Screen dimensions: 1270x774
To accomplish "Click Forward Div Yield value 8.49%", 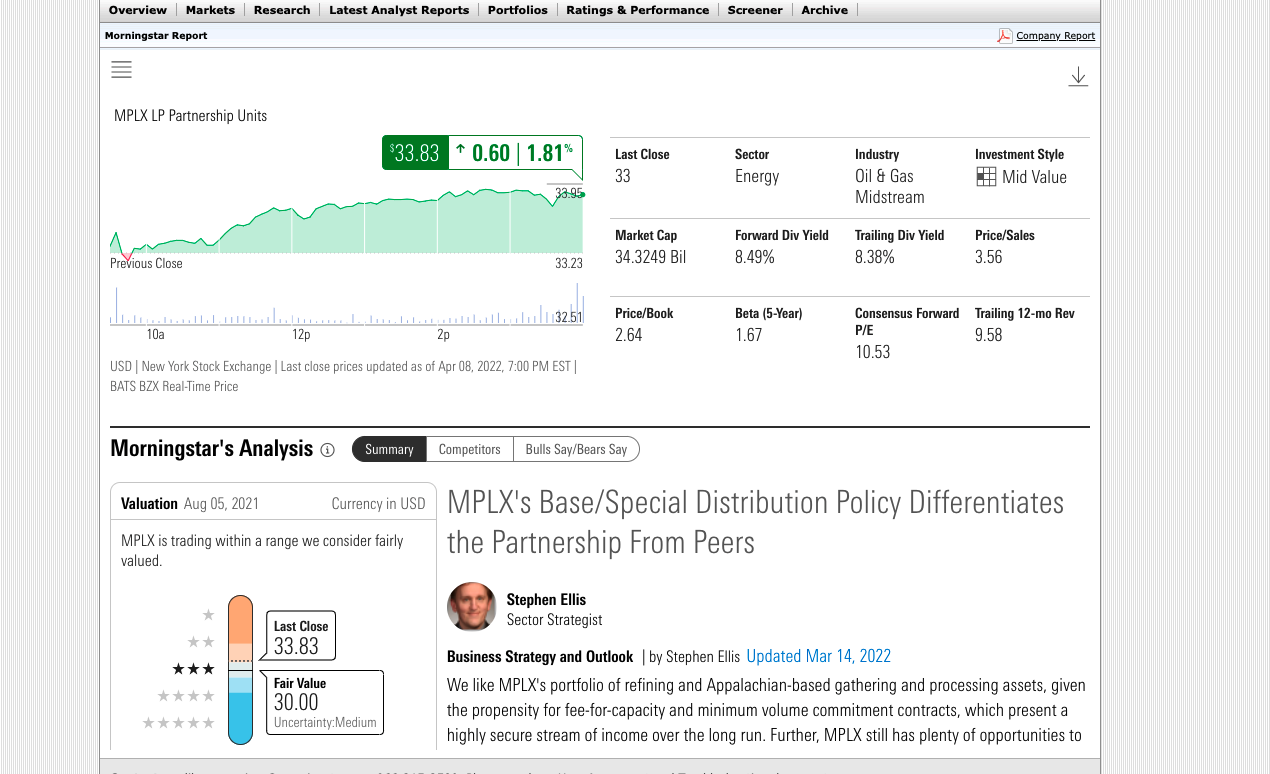I will coord(755,257).
